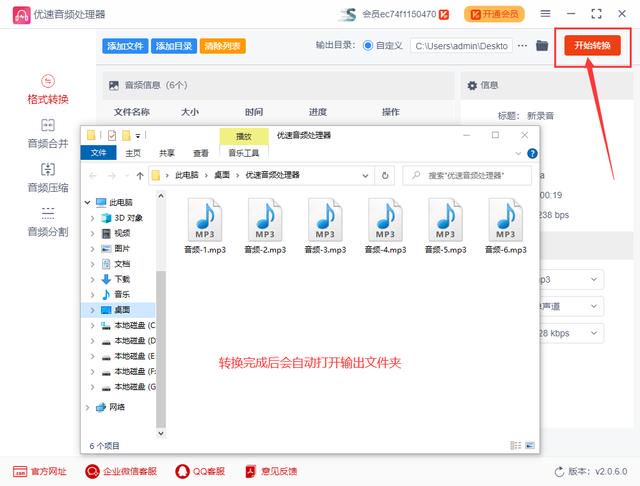Click the 添加目录 add folder button
640x486 pixels.
pos(174,46)
